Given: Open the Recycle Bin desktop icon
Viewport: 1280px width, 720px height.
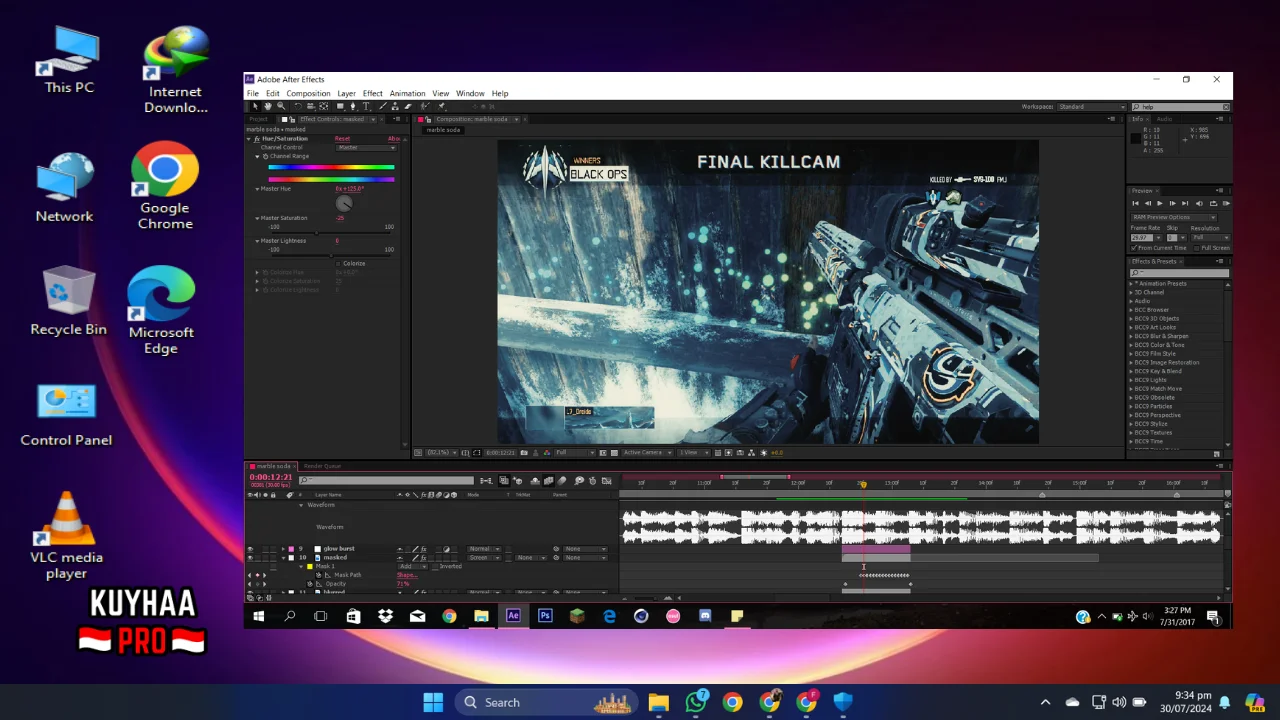Looking at the screenshot, I should coord(68,300).
